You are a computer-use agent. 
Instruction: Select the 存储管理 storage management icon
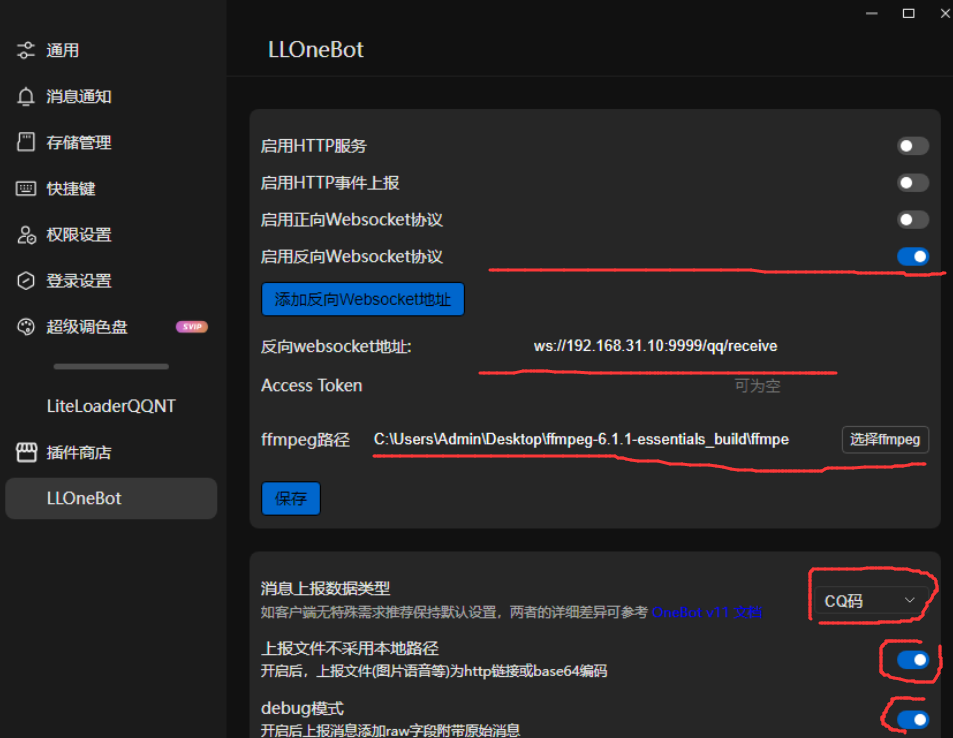(x=25, y=142)
